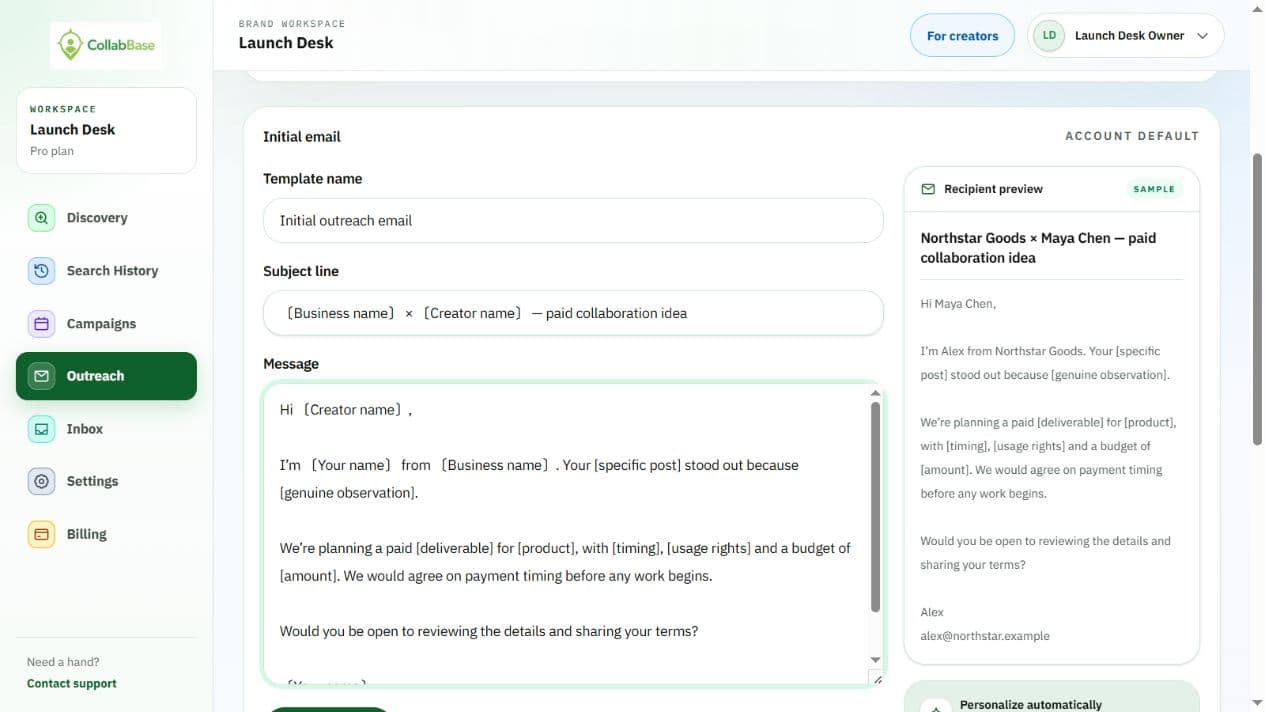Click the Brand Workspace Launch Desk title
Viewport: 1265px width, 712px height.
pos(286,43)
